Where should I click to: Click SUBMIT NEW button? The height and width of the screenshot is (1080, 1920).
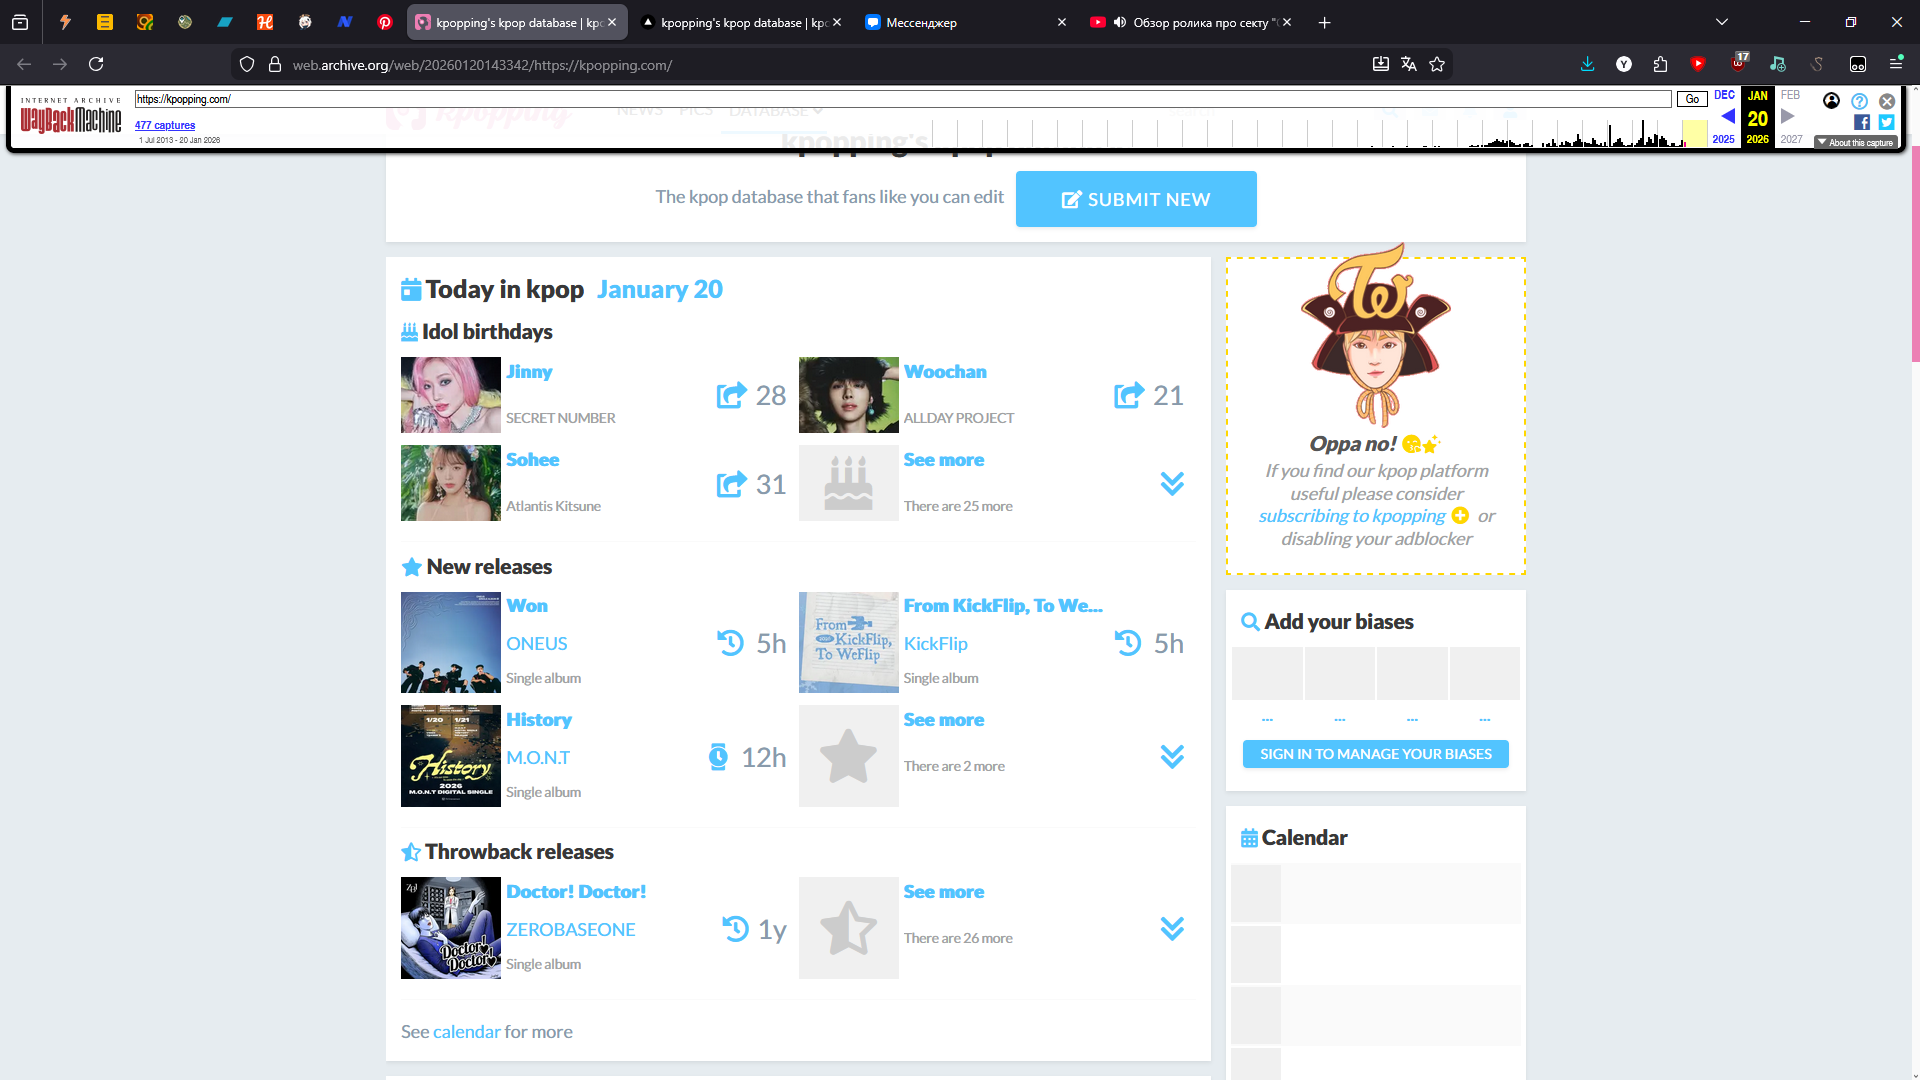coord(1136,199)
